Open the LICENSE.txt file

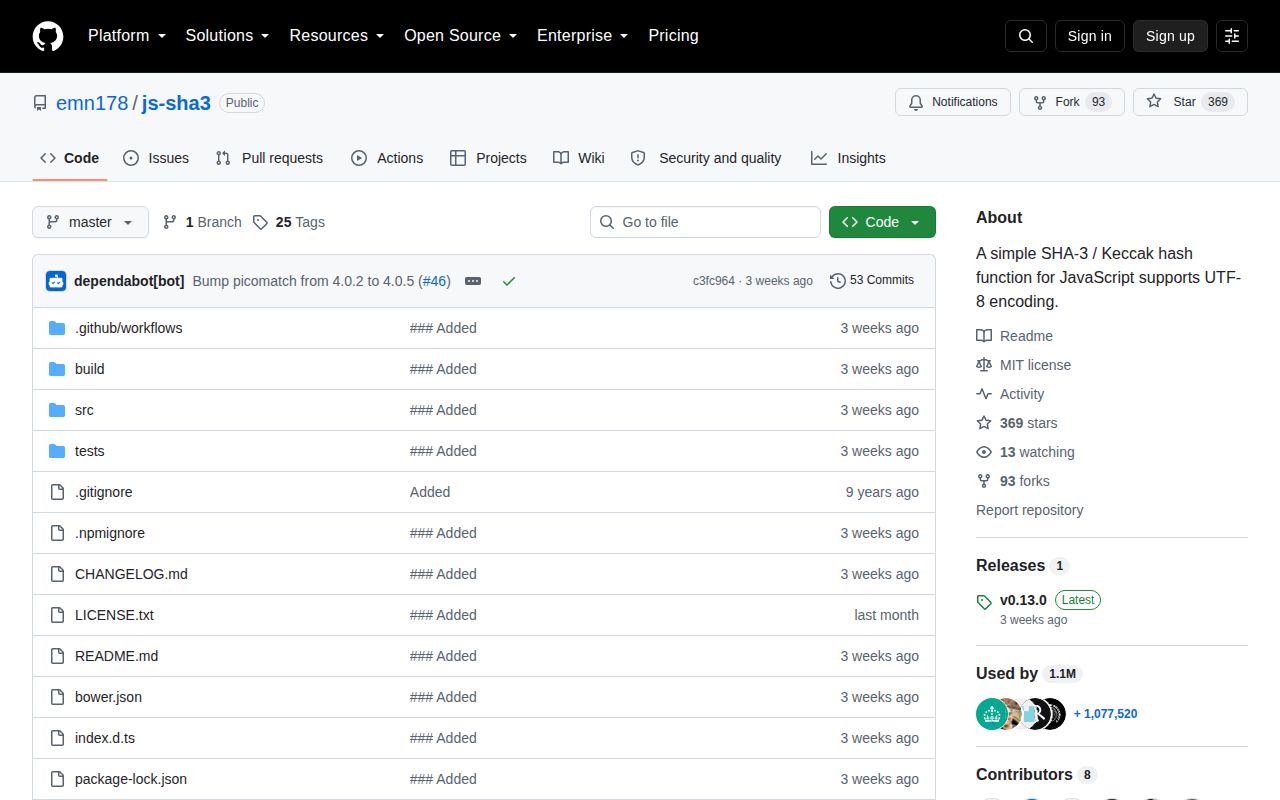114,615
